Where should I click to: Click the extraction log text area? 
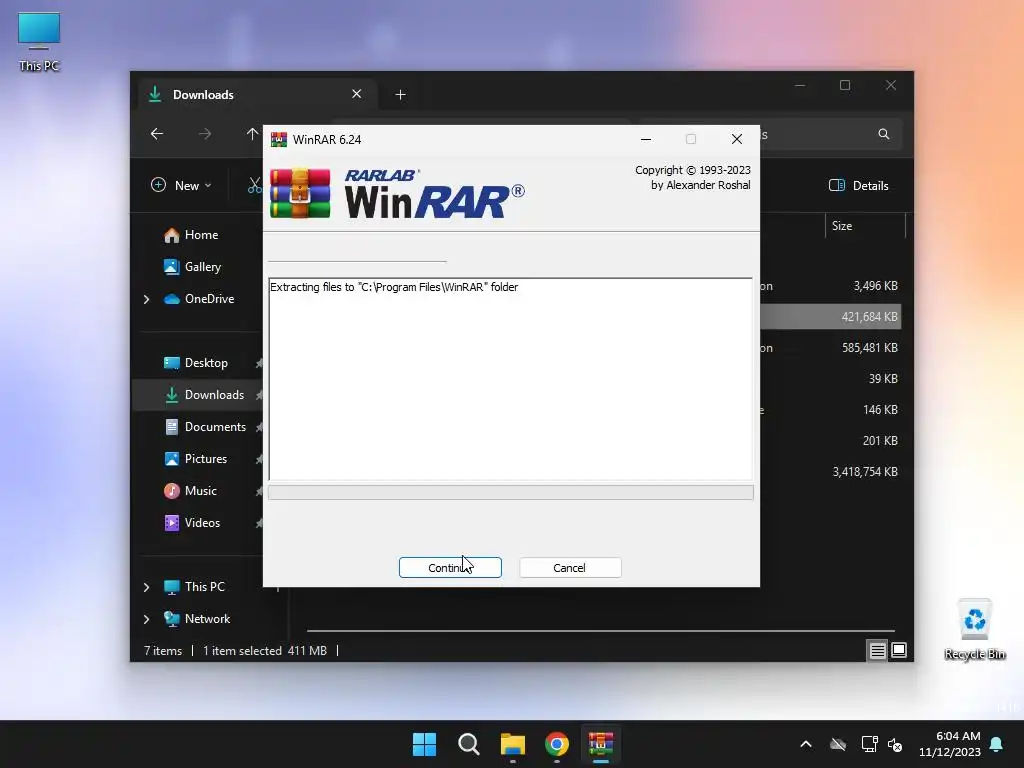coord(511,379)
